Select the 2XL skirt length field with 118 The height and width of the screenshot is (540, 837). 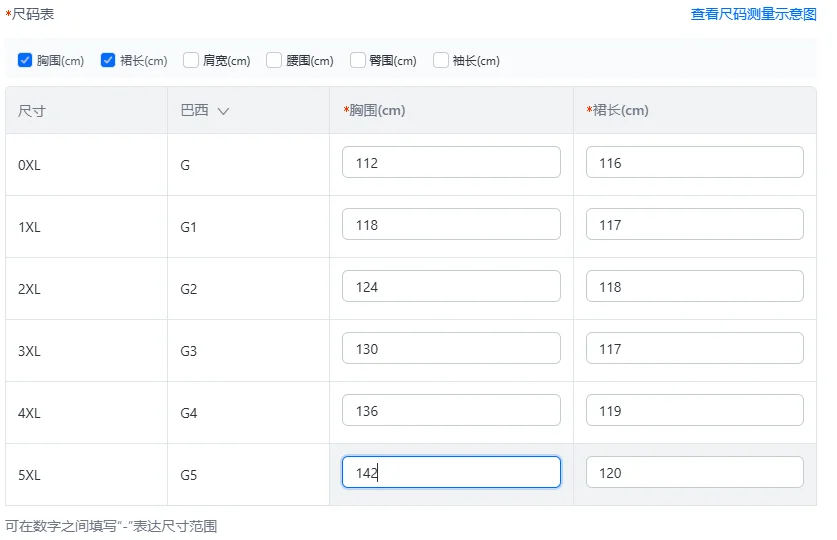[694, 287]
